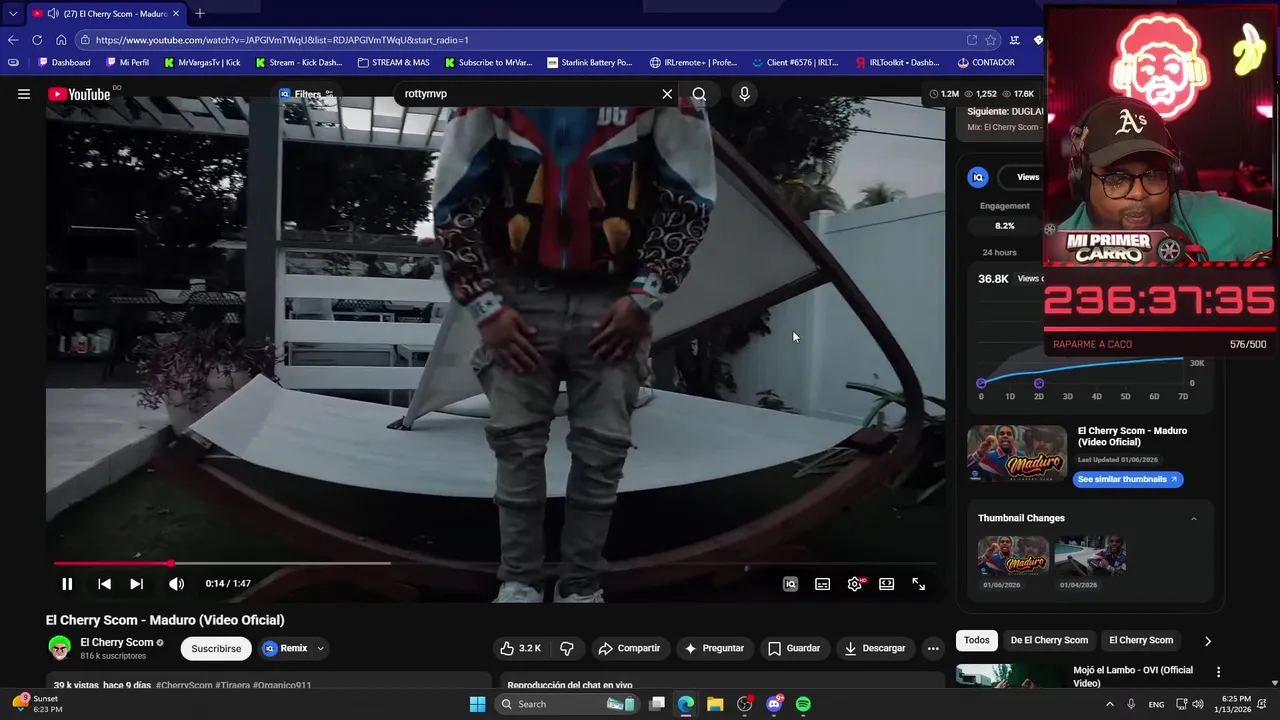
Task: Open the Mojó el Lambo video thumbnail
Action: (1009, 677)
